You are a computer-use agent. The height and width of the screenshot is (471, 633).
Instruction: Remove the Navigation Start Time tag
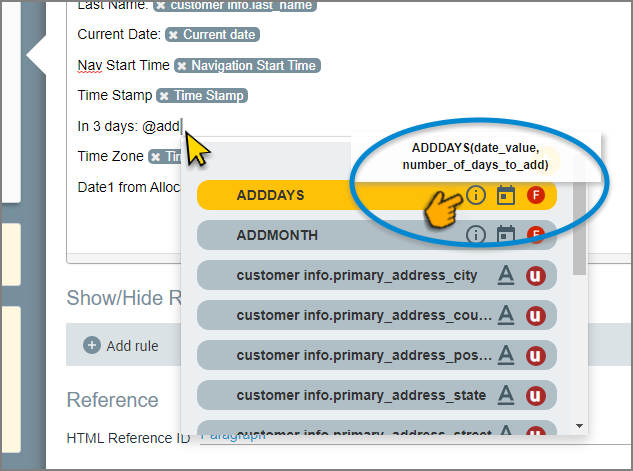click(x=182, y=66)
